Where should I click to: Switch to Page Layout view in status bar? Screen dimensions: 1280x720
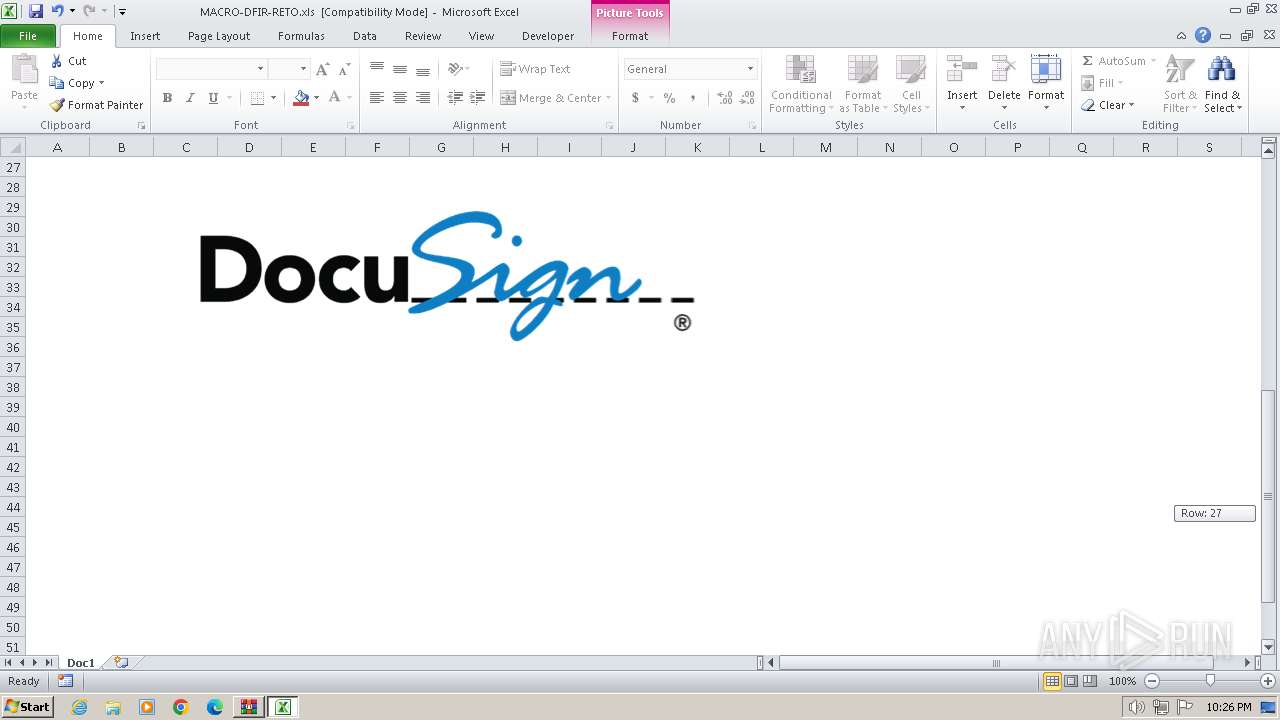pyautogui.click(x=1071, y=681)
